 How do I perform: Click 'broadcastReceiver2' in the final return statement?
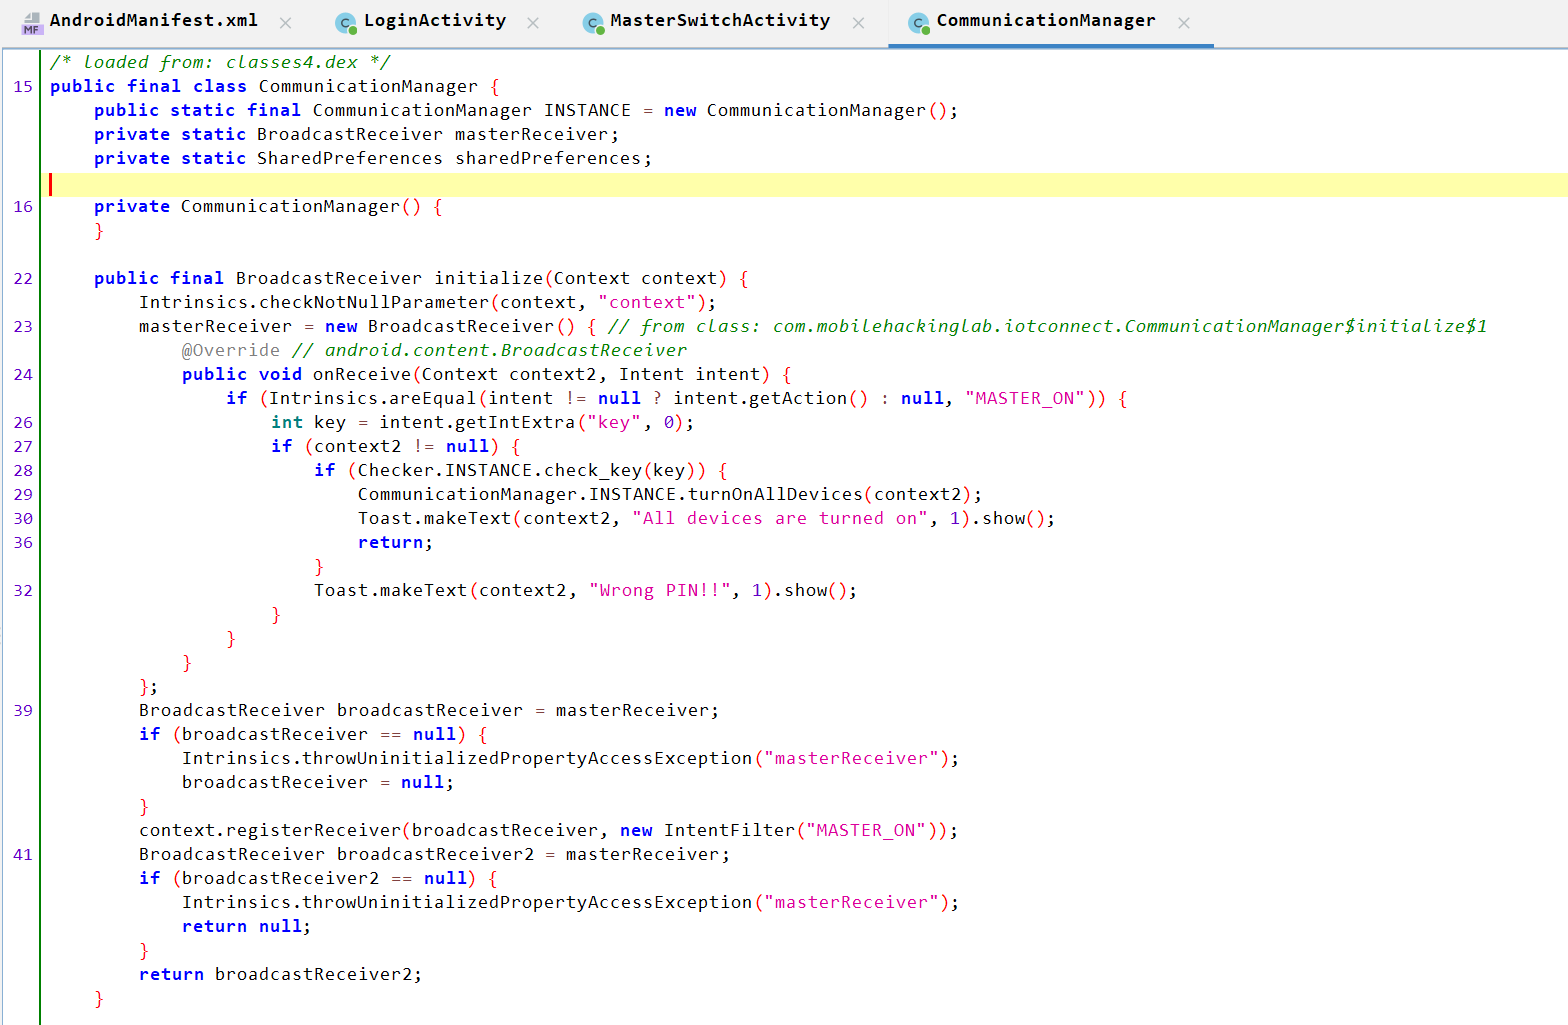point(313,974)
